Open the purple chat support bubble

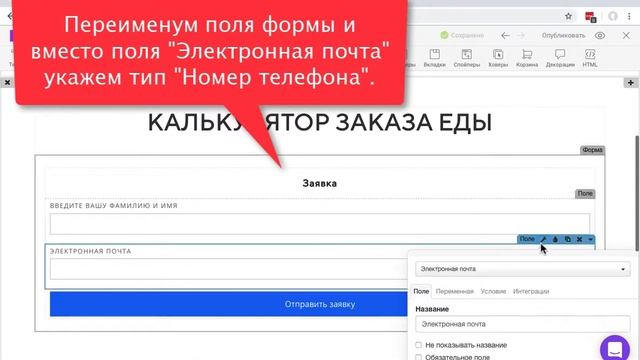[x=615, y=349]
